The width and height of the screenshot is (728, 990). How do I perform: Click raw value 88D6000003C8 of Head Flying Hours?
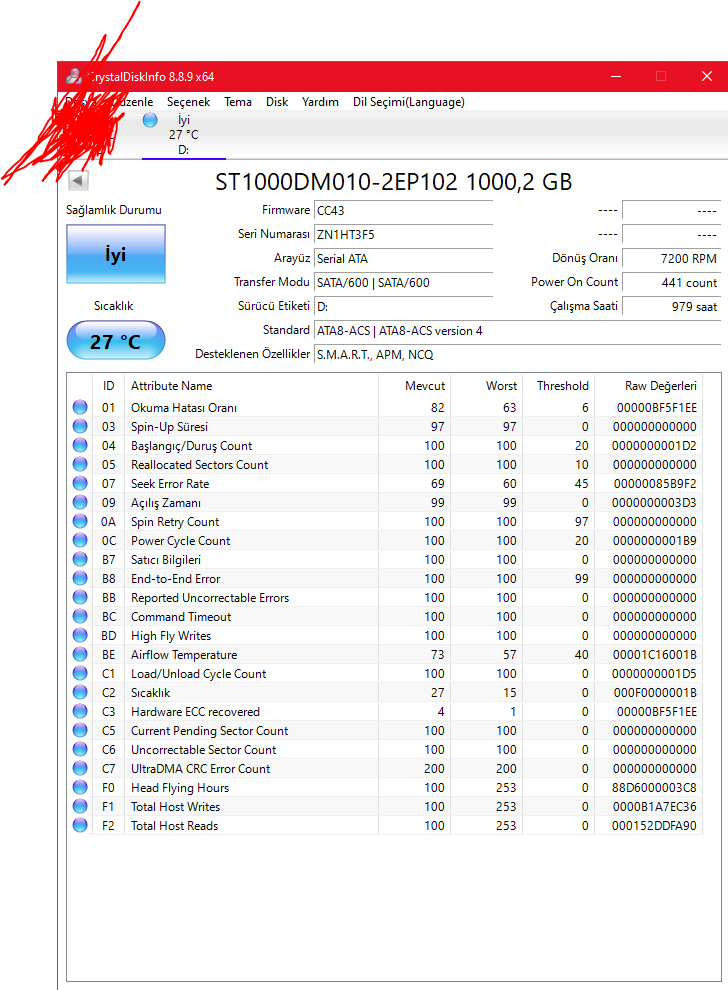pyautogui.click(x=654, y=787)
